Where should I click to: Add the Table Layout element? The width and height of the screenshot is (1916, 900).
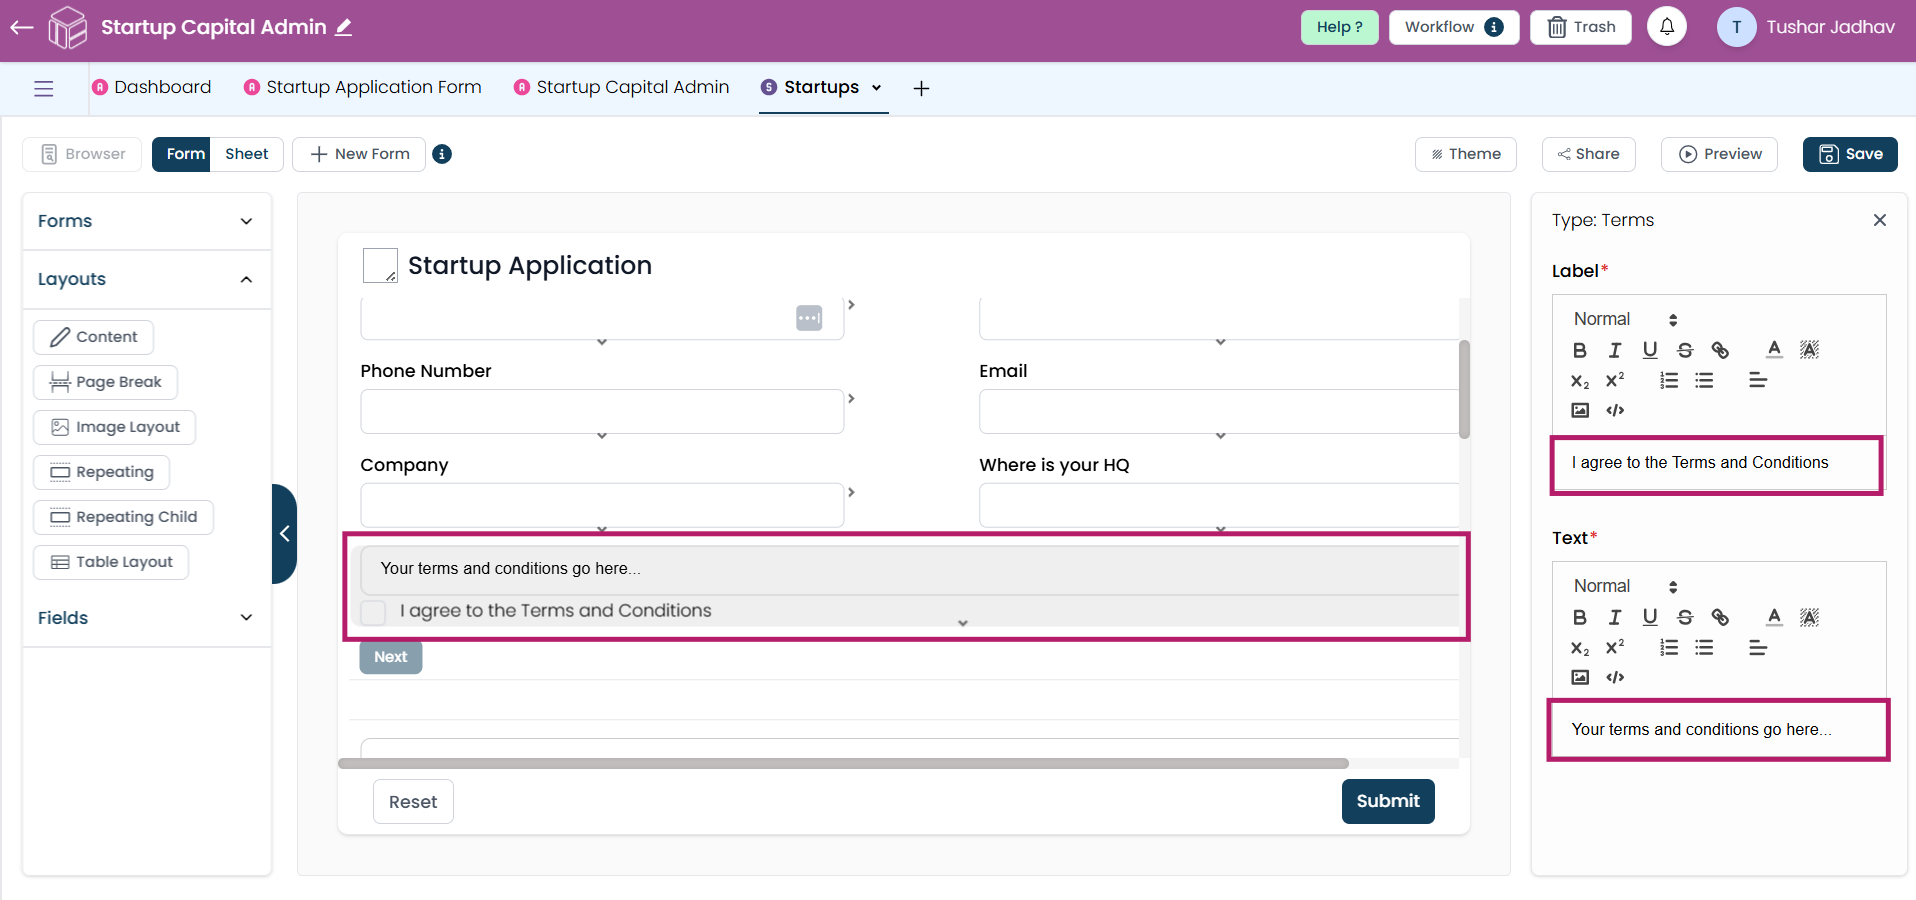point(111,562)
